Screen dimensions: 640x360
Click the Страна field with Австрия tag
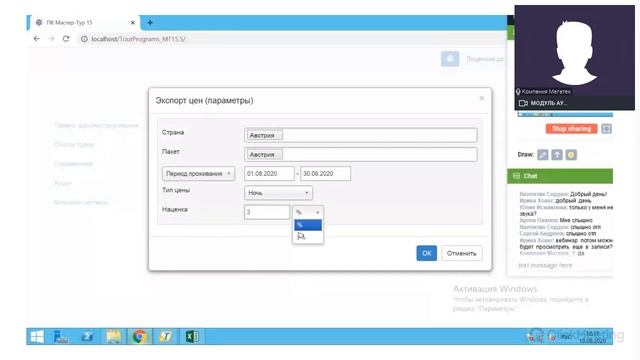tap(360, 135)
